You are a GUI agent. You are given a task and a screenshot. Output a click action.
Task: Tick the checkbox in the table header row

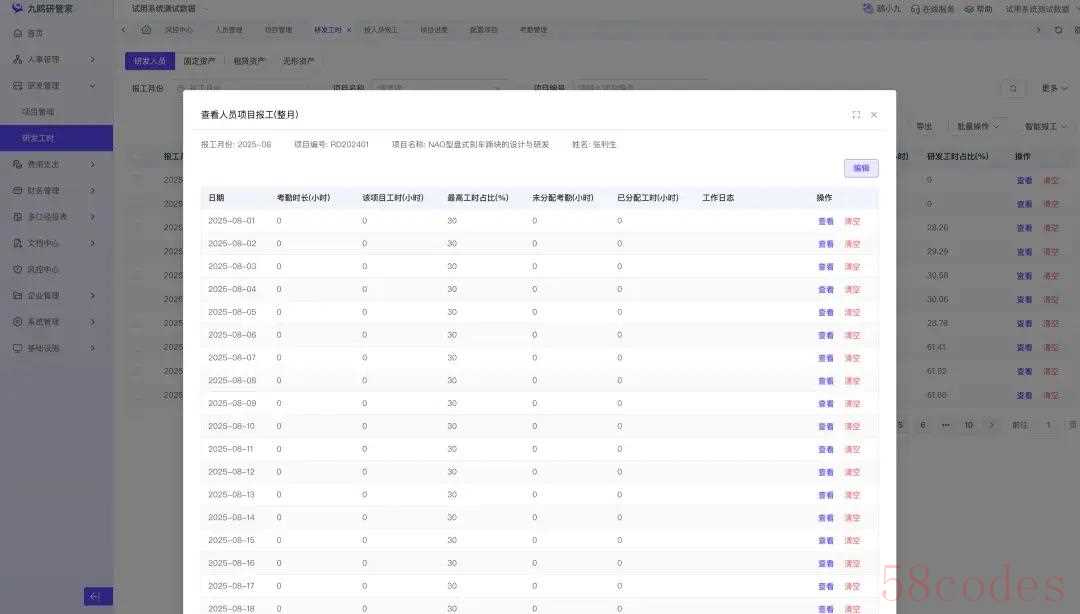(136, 157)
